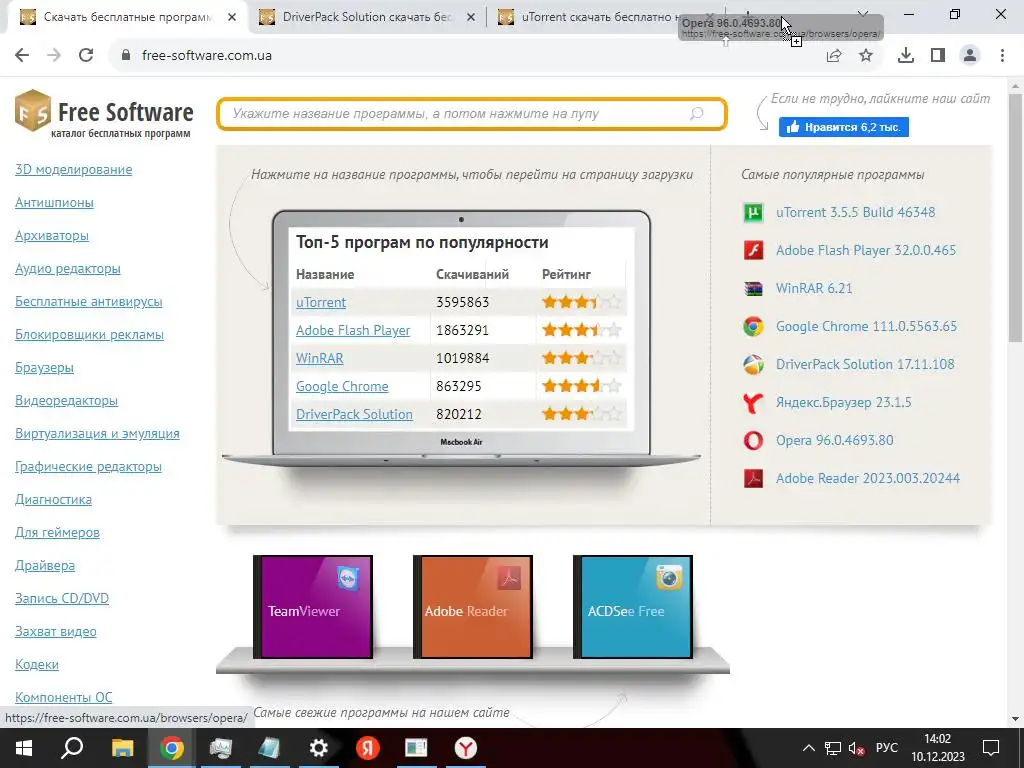Click Adobe Reader 2023.003.20244 link
Screen dimensions: 1024x768
868,479
